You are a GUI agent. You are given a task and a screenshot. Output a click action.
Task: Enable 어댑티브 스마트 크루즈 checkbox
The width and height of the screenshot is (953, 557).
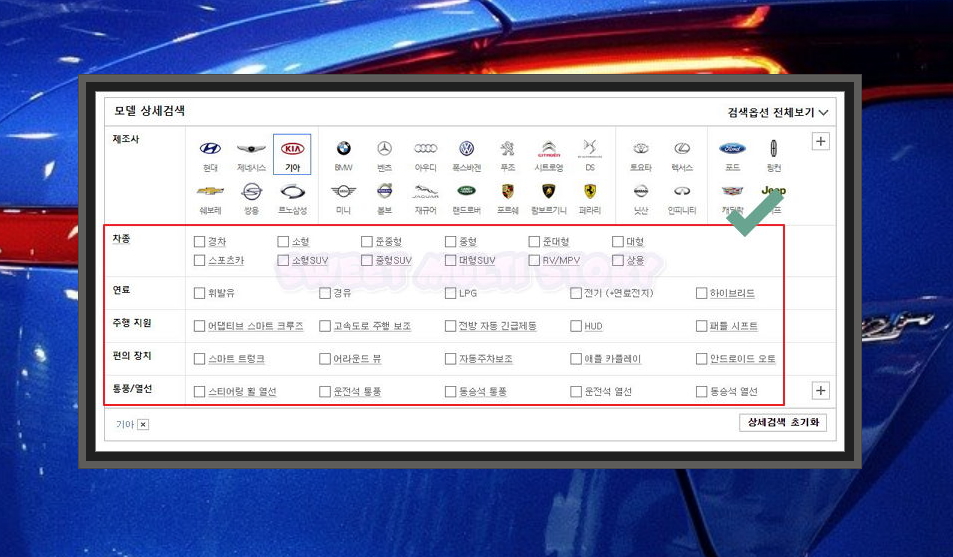[199, 326]
